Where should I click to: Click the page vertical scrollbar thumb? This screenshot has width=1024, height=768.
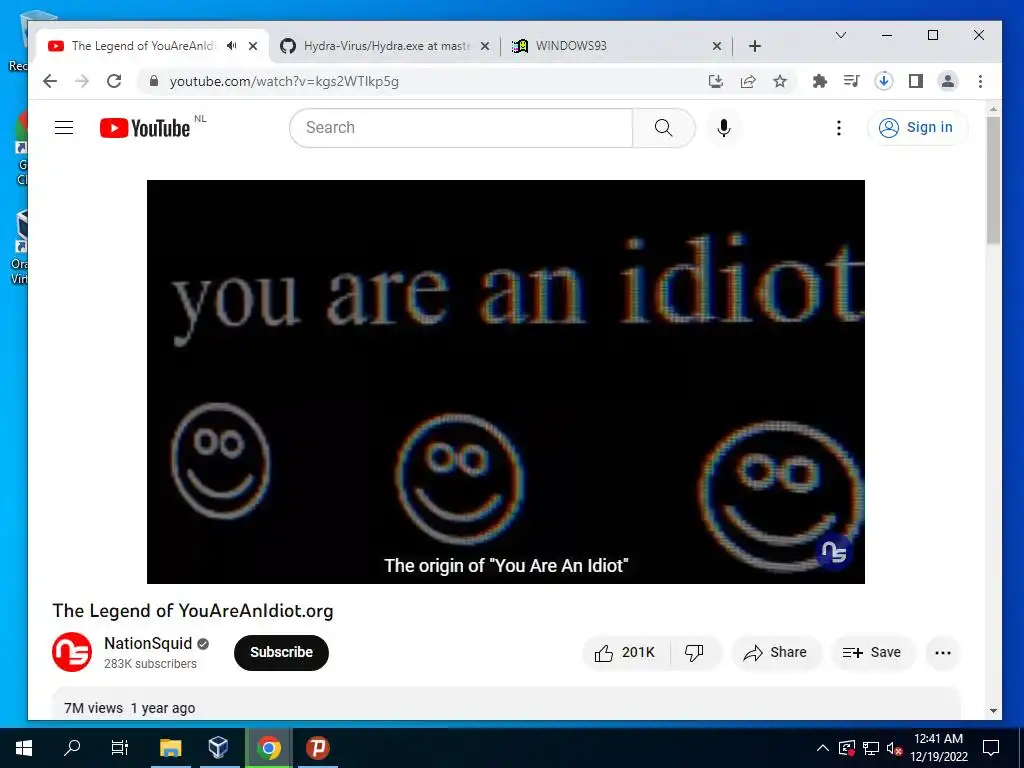point(993,180)
